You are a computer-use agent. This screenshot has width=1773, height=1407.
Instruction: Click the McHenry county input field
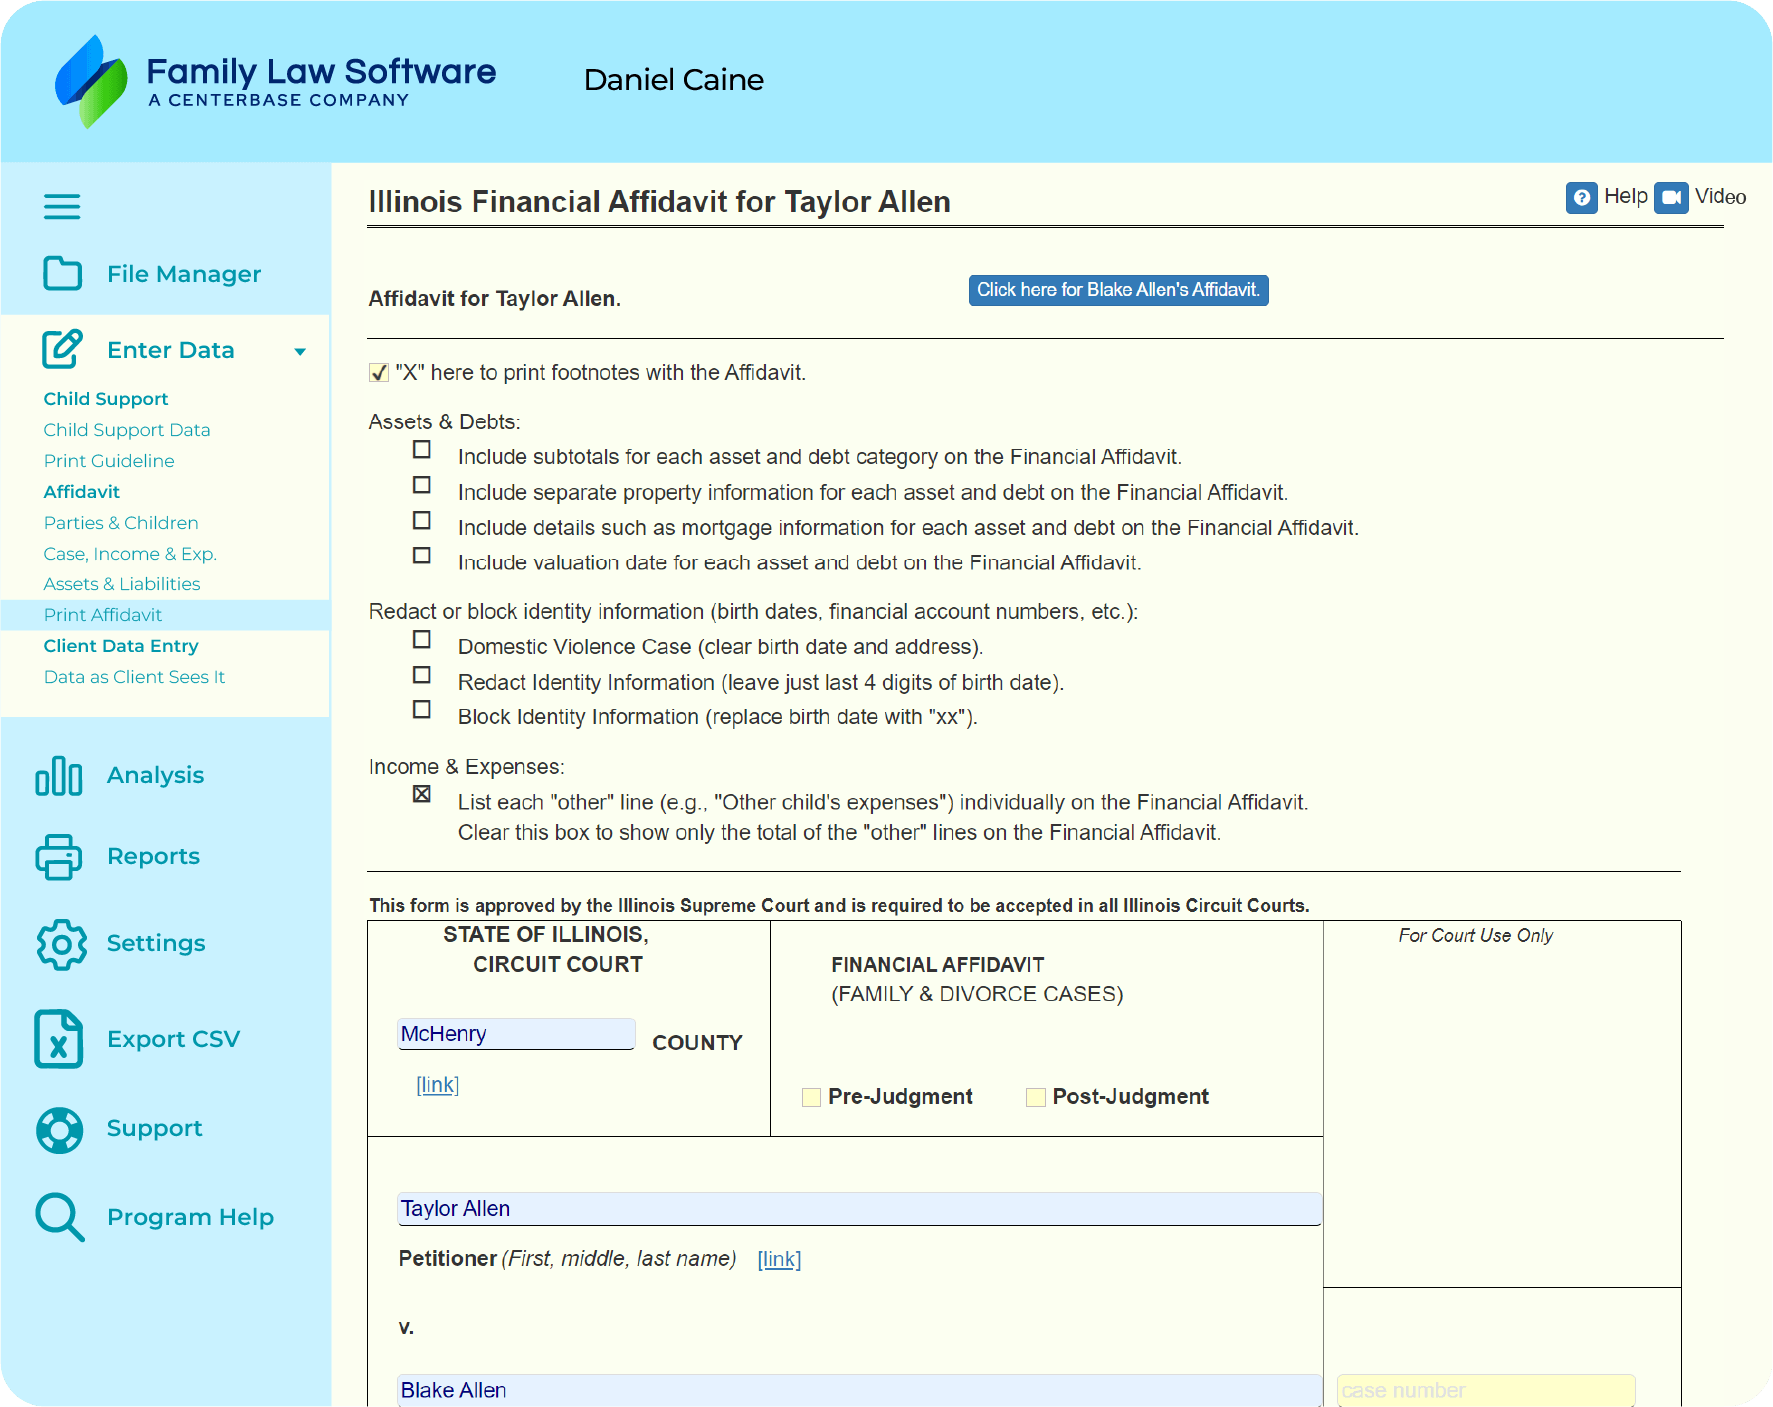(516, 1034)
